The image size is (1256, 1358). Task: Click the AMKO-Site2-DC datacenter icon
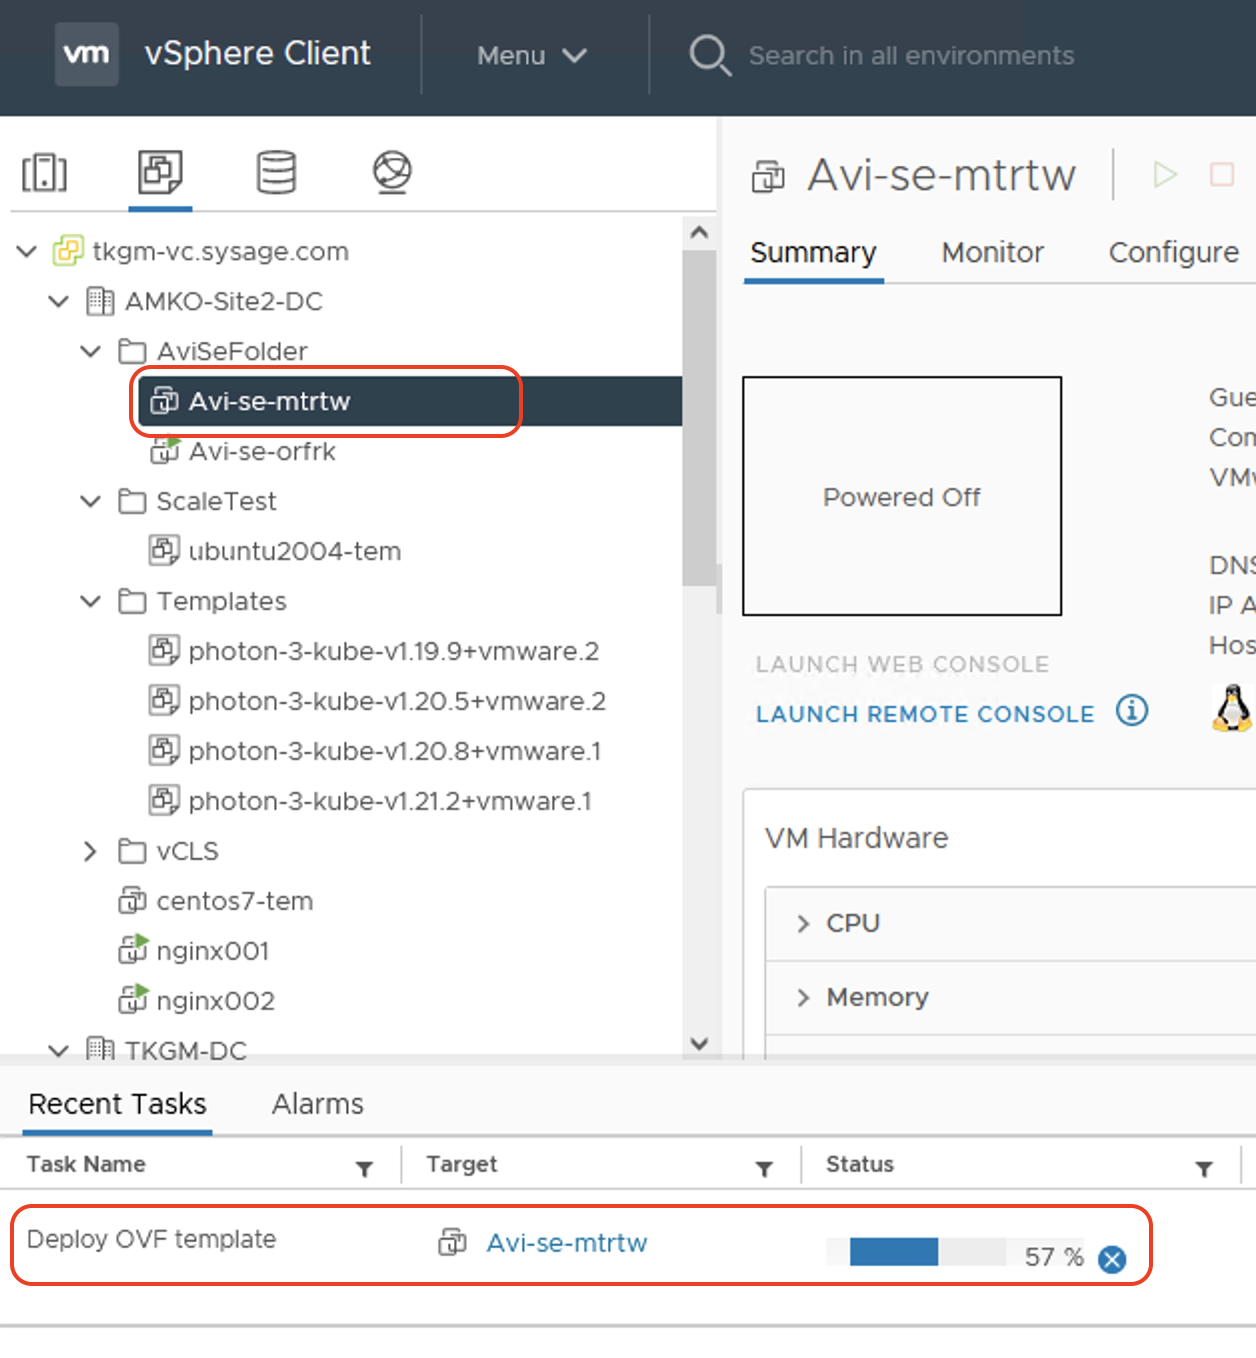coord(100,301)
